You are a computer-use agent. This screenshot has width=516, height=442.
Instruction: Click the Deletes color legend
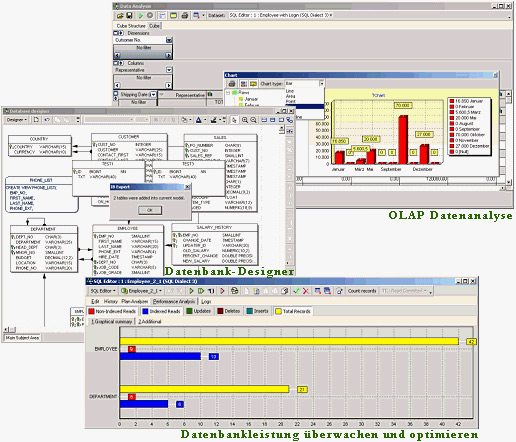(229, 311)
